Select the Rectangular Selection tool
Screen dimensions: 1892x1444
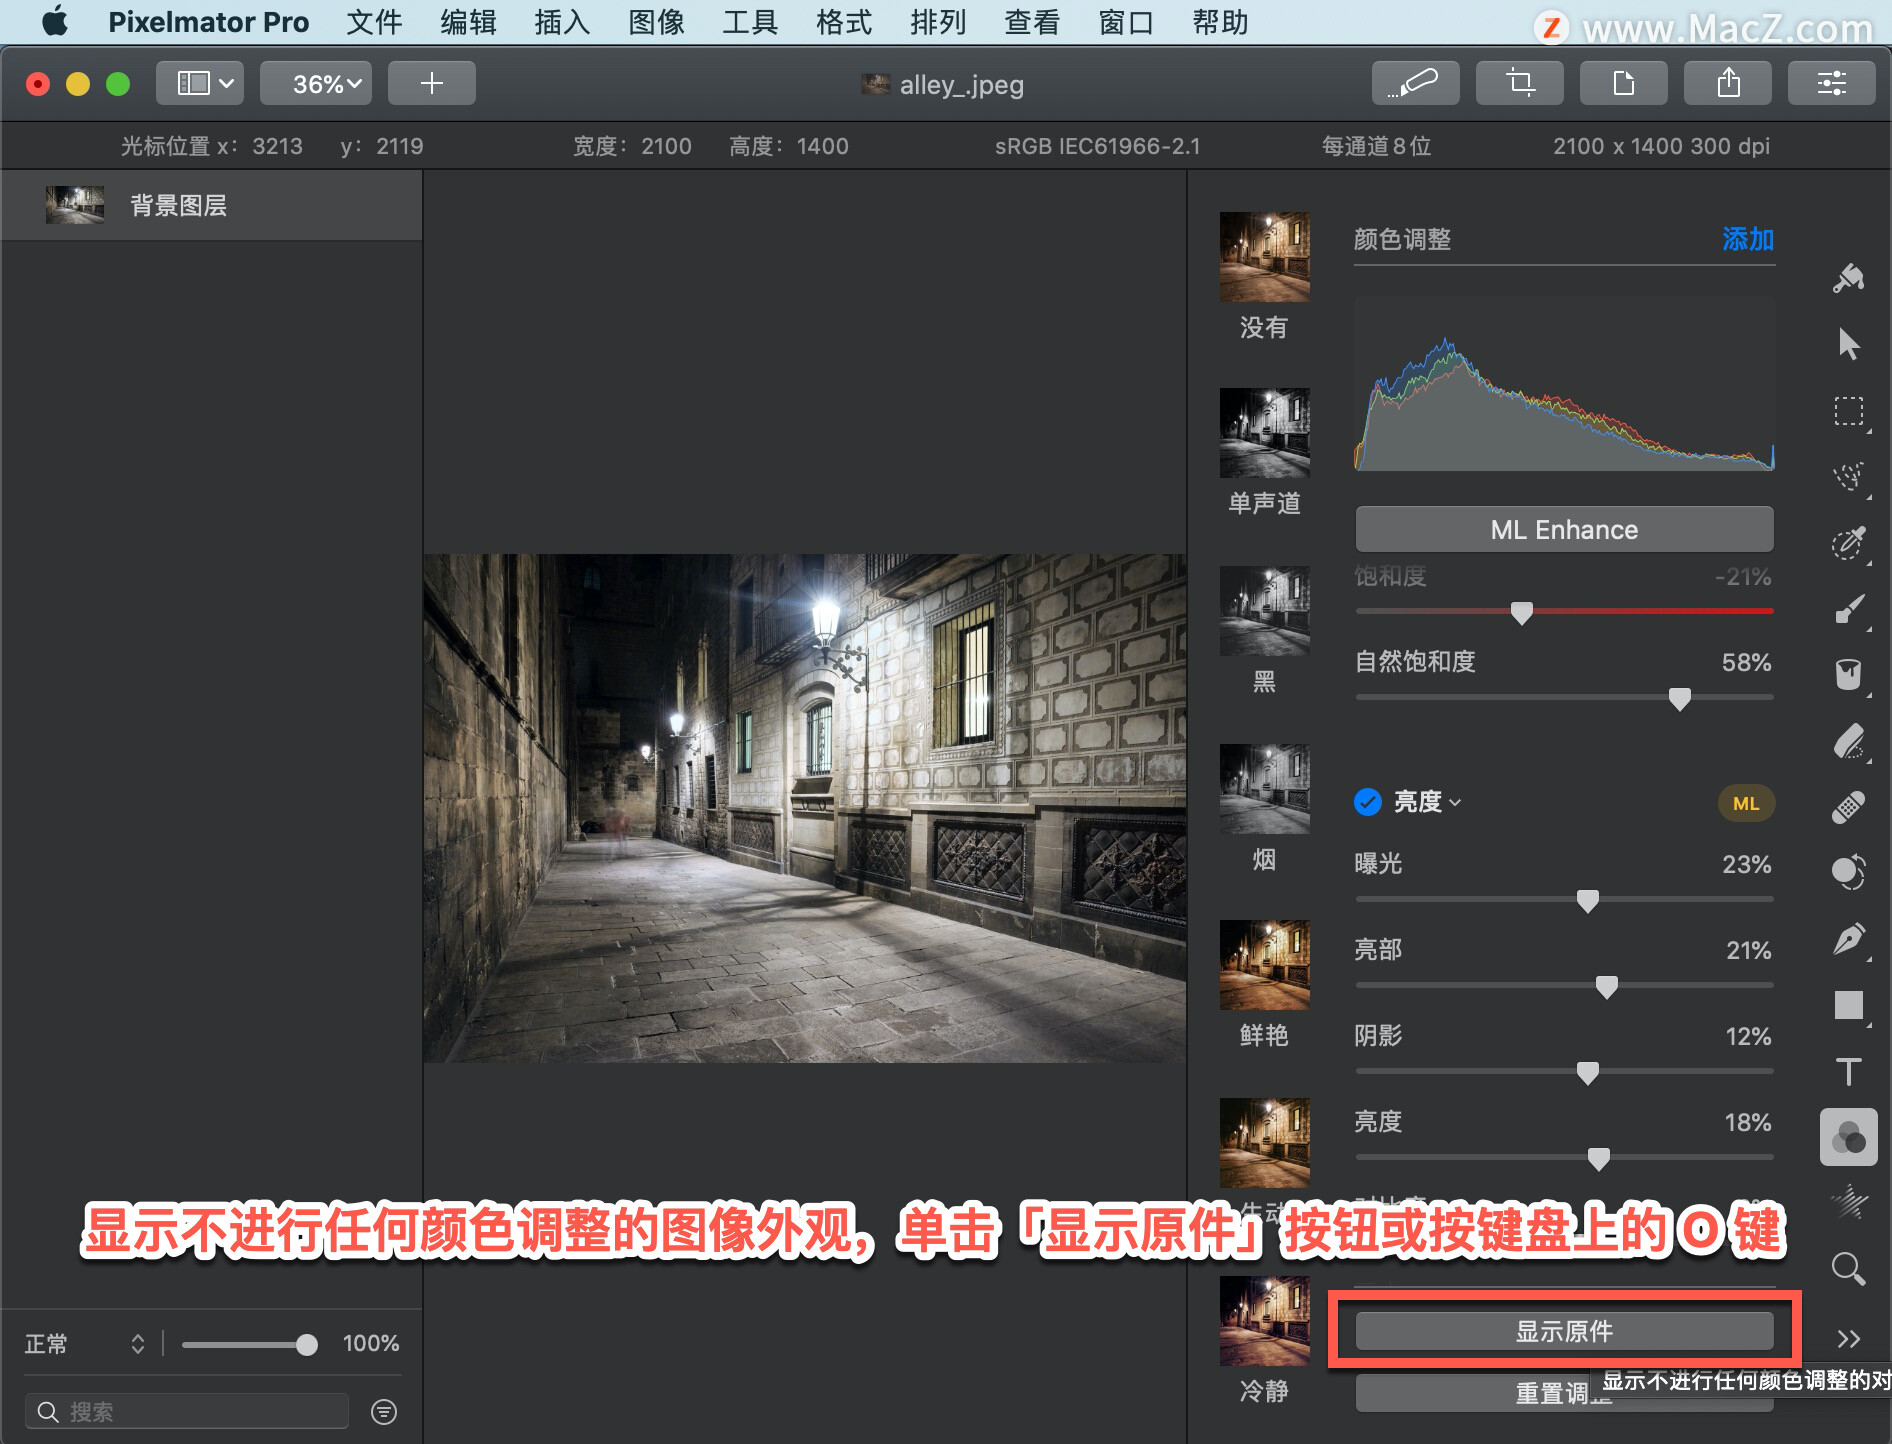[x=1849, y=411]
